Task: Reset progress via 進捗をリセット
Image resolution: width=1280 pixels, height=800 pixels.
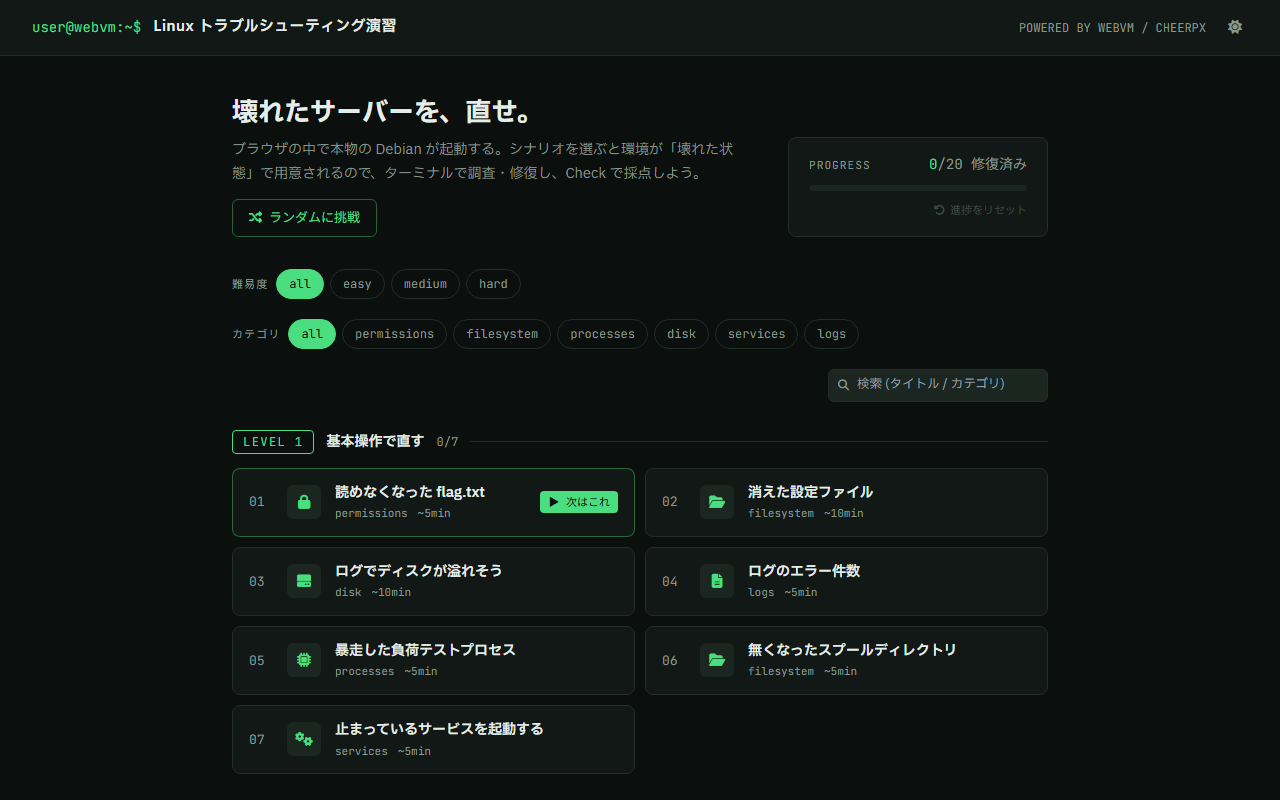Action: coord(980,210)
